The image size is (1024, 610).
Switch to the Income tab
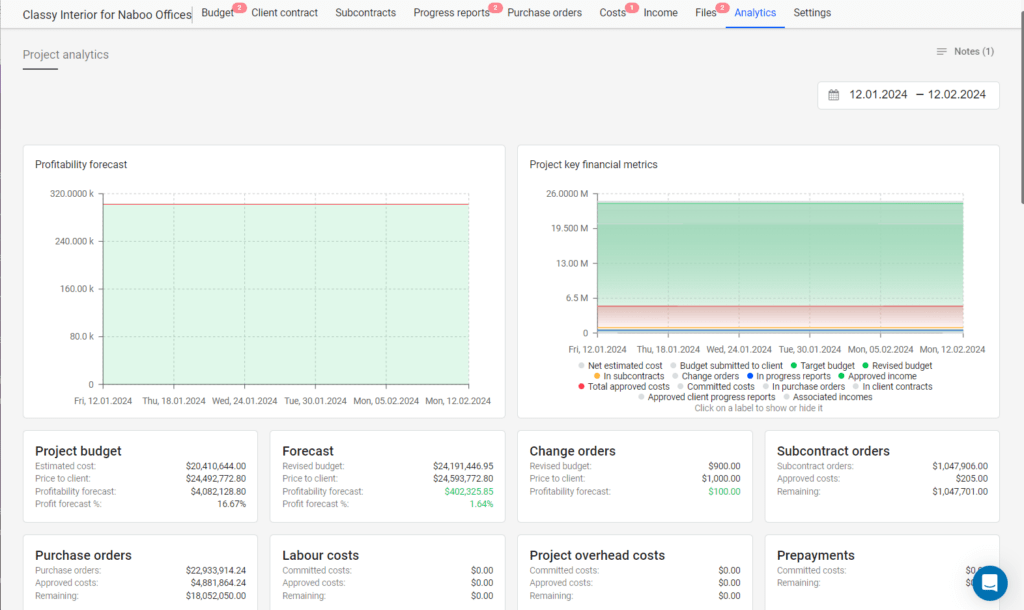[x=660, y=13]
